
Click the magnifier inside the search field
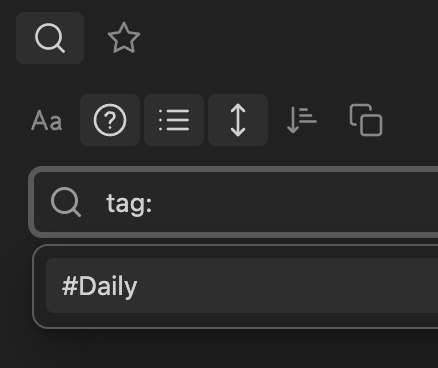(x=66, y=202)
